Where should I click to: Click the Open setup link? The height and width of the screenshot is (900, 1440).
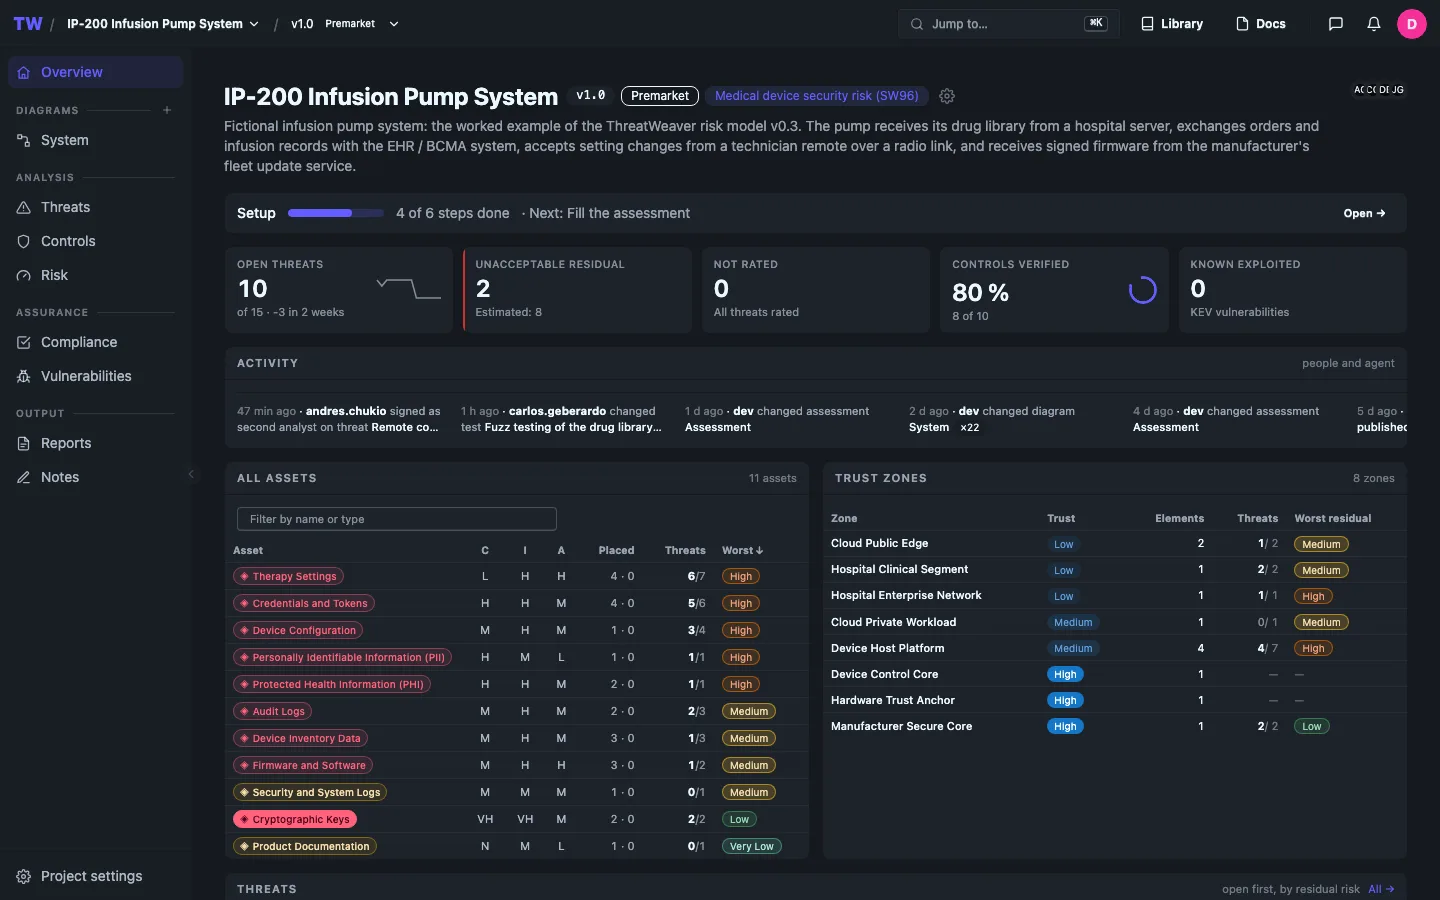pos(1364,213)
